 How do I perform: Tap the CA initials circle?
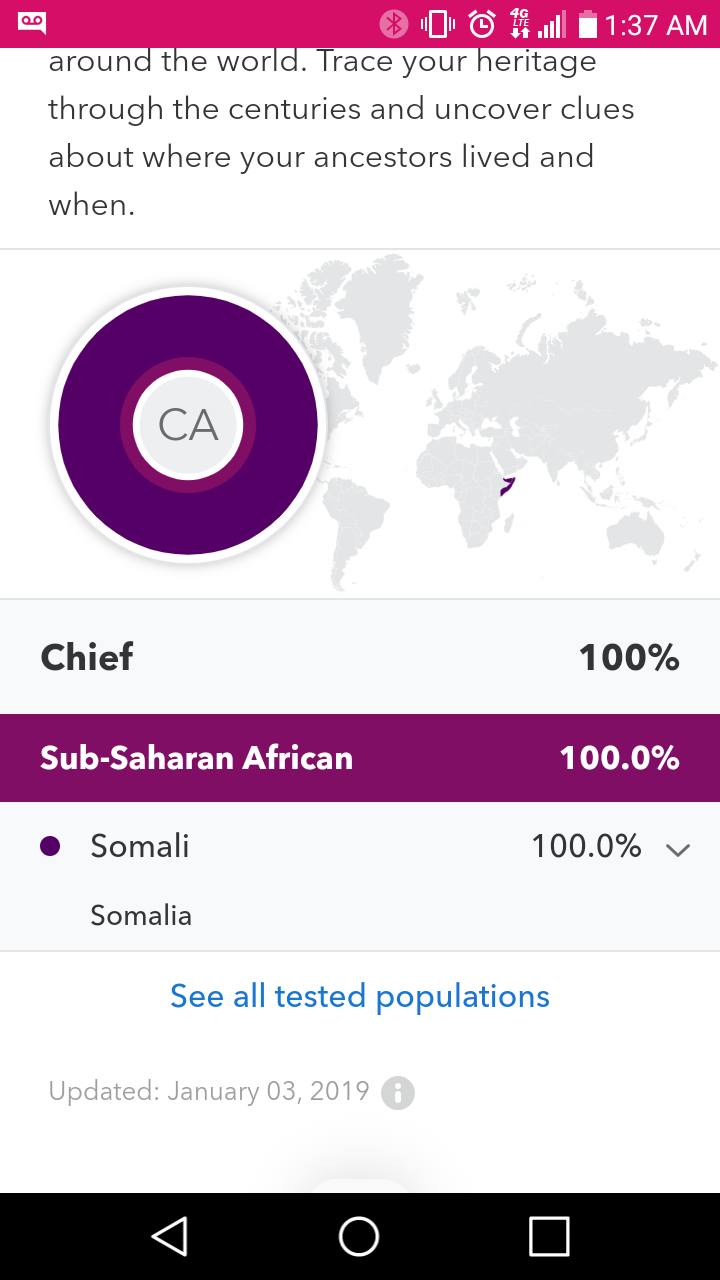(x=188, y=425)
